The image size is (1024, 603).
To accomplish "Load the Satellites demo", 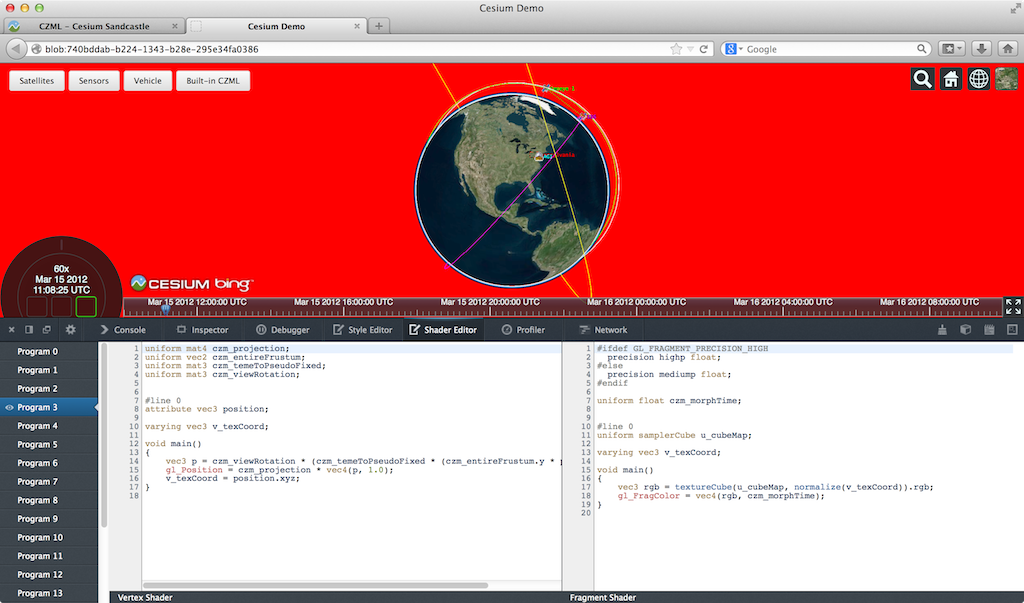I will (37, 81).
